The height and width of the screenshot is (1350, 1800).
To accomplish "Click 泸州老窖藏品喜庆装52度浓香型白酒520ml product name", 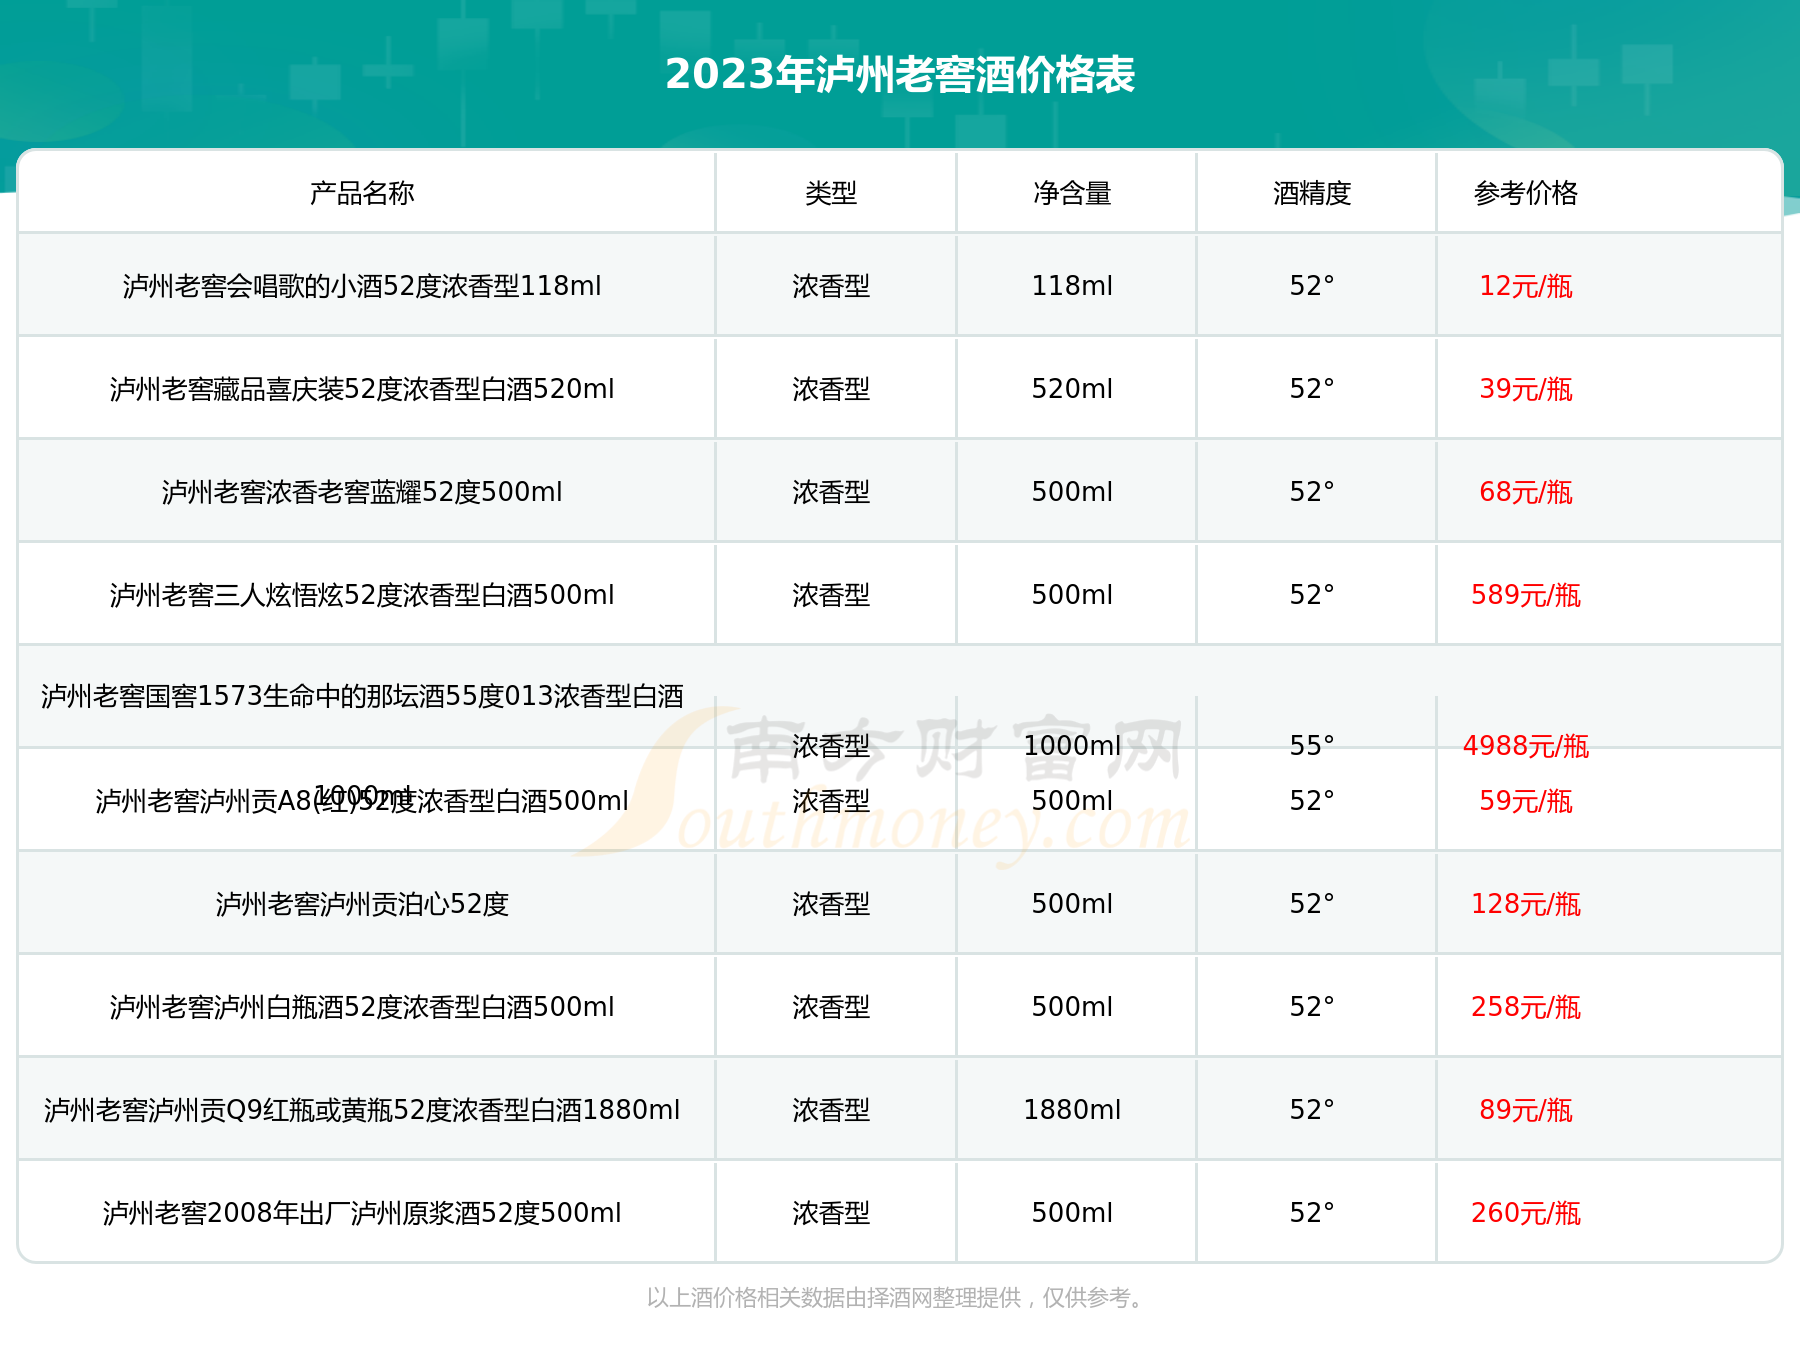I will click(362, 389).
